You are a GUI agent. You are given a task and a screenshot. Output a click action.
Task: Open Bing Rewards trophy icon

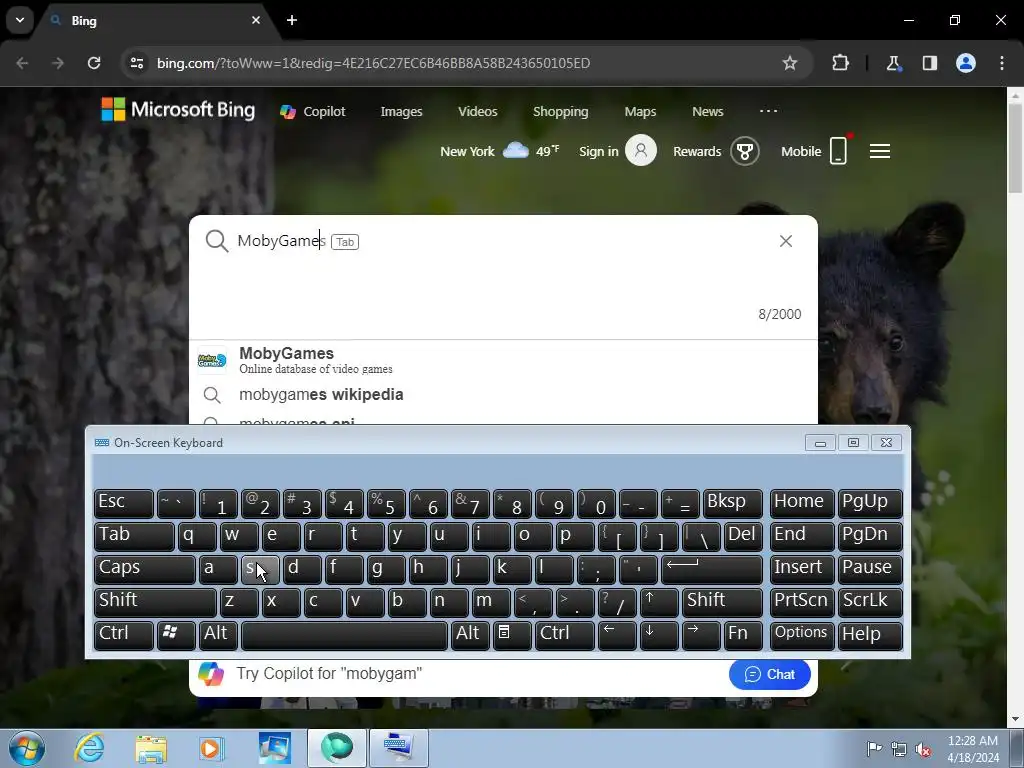[744, 152]
